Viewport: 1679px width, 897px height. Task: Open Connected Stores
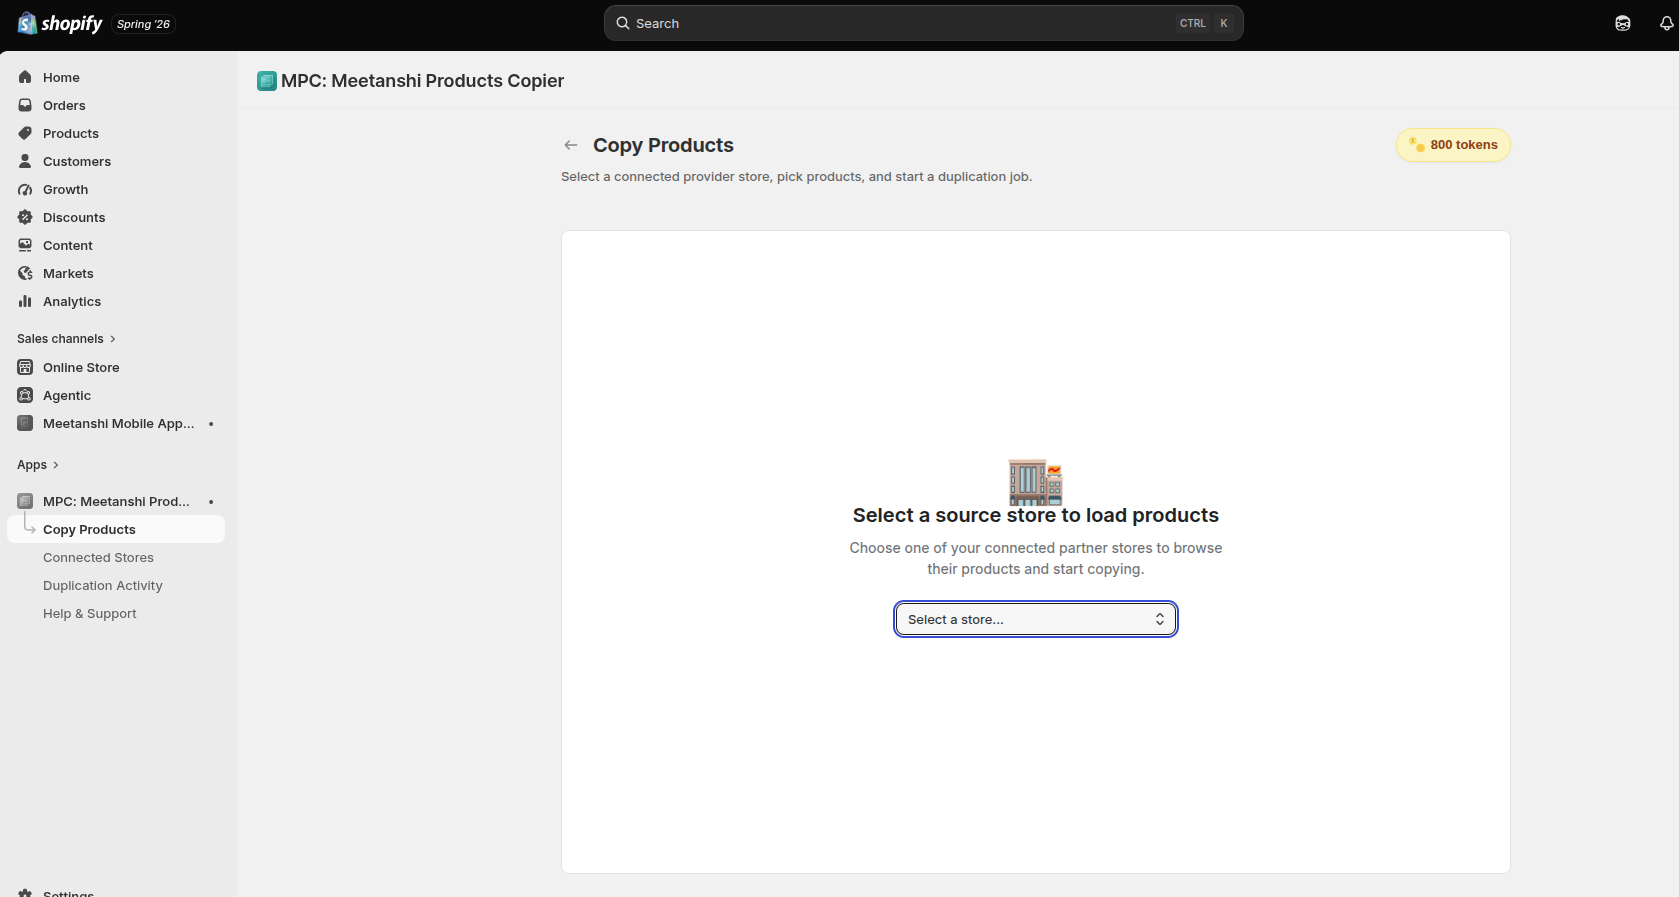pos(98,557)
